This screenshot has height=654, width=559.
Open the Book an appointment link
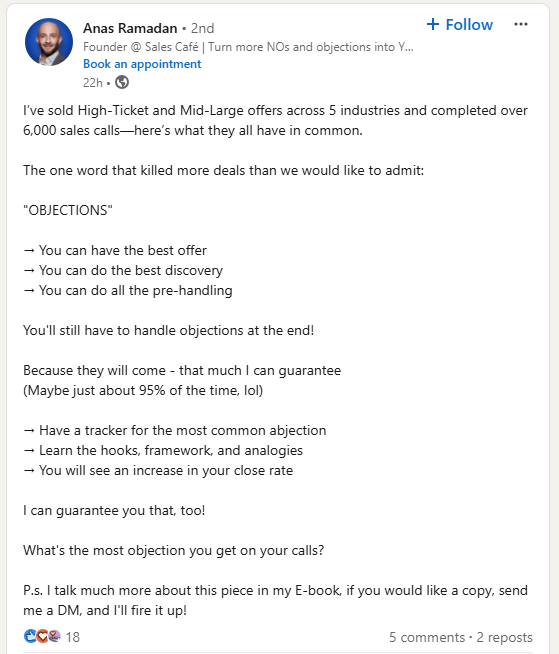[142, 64]
